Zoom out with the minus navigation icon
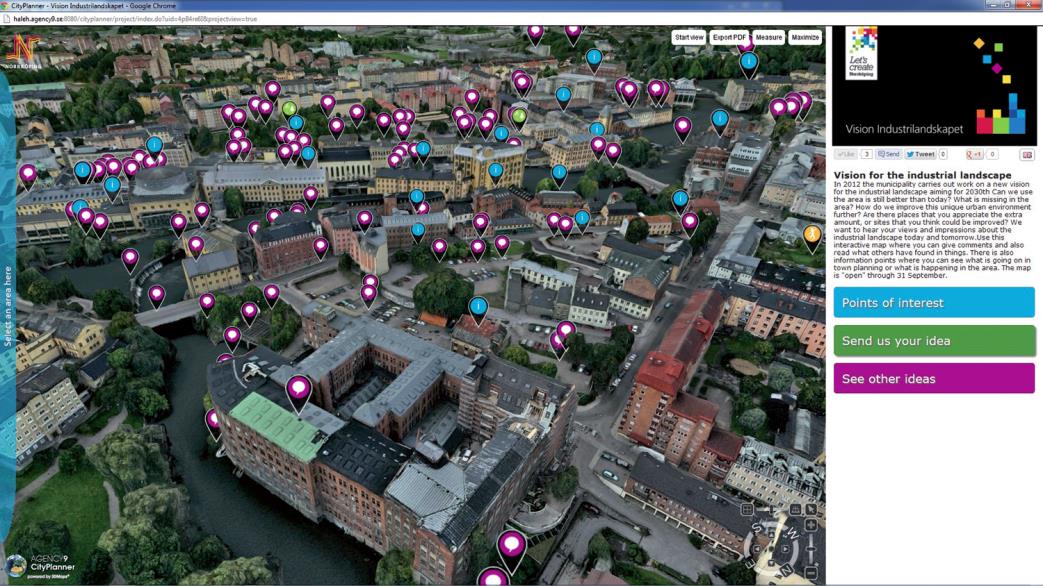 click(811, 573)
